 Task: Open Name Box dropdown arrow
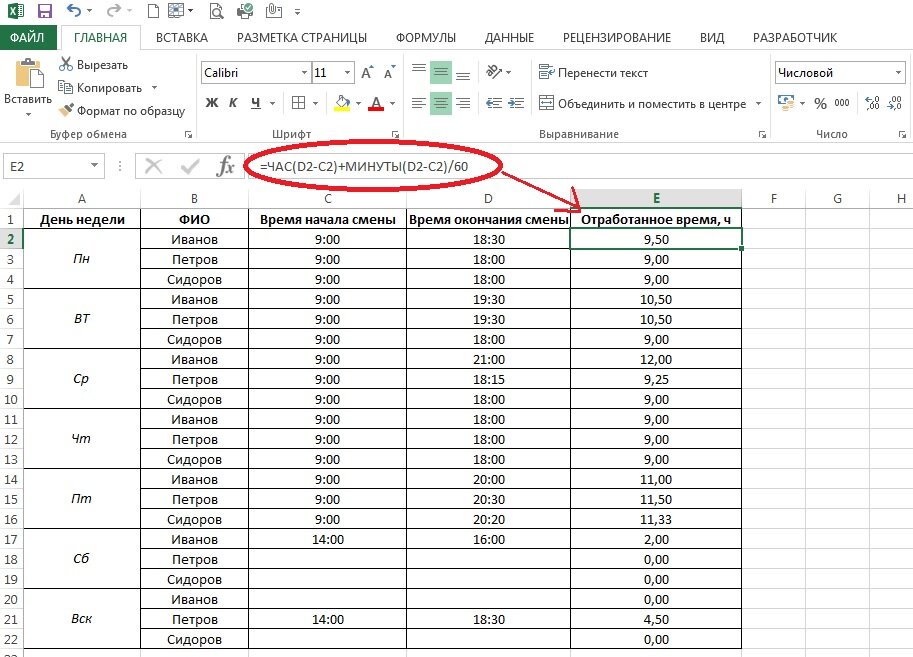point(94,166)
